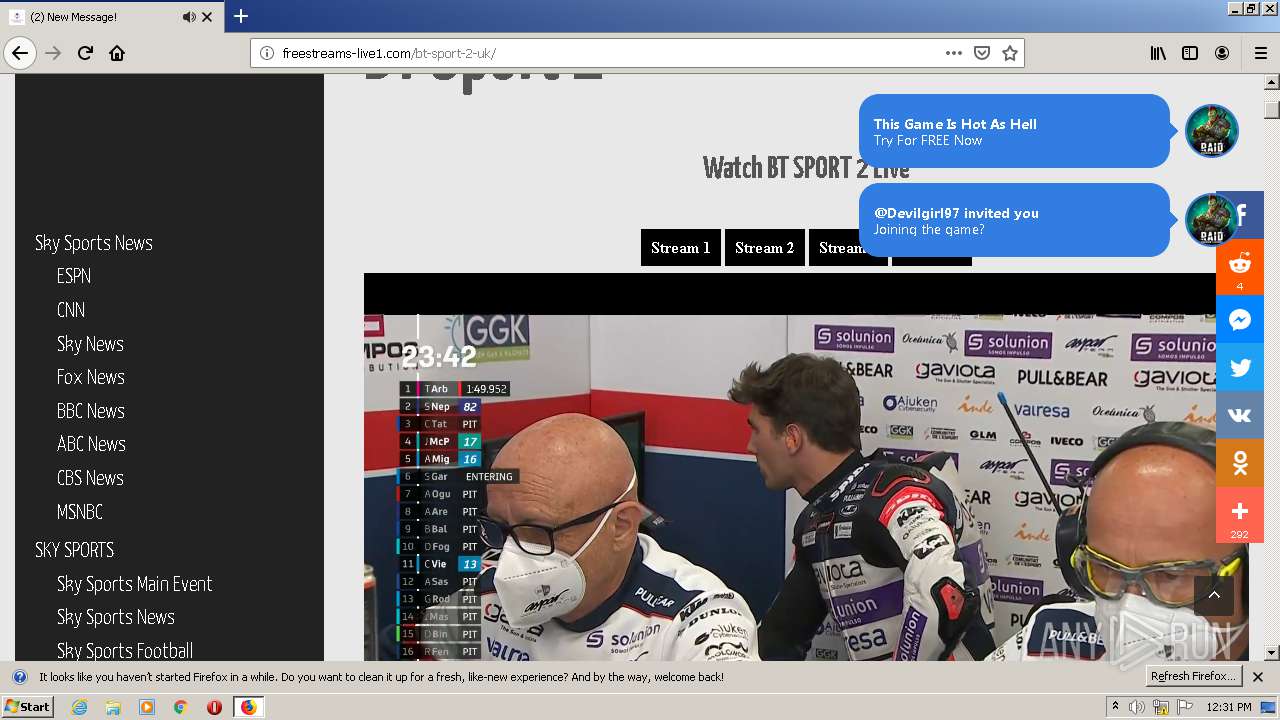The height and width of the screenshot is (720, 1280).
Task: Click the 12:31 PM taskbar clock
Action: pyautogui.click(x=1228, y=707)
